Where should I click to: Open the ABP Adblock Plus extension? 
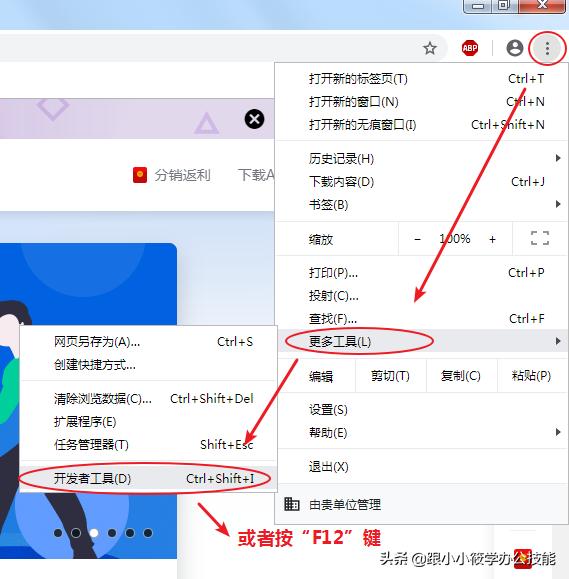click(x=470, y=48)
